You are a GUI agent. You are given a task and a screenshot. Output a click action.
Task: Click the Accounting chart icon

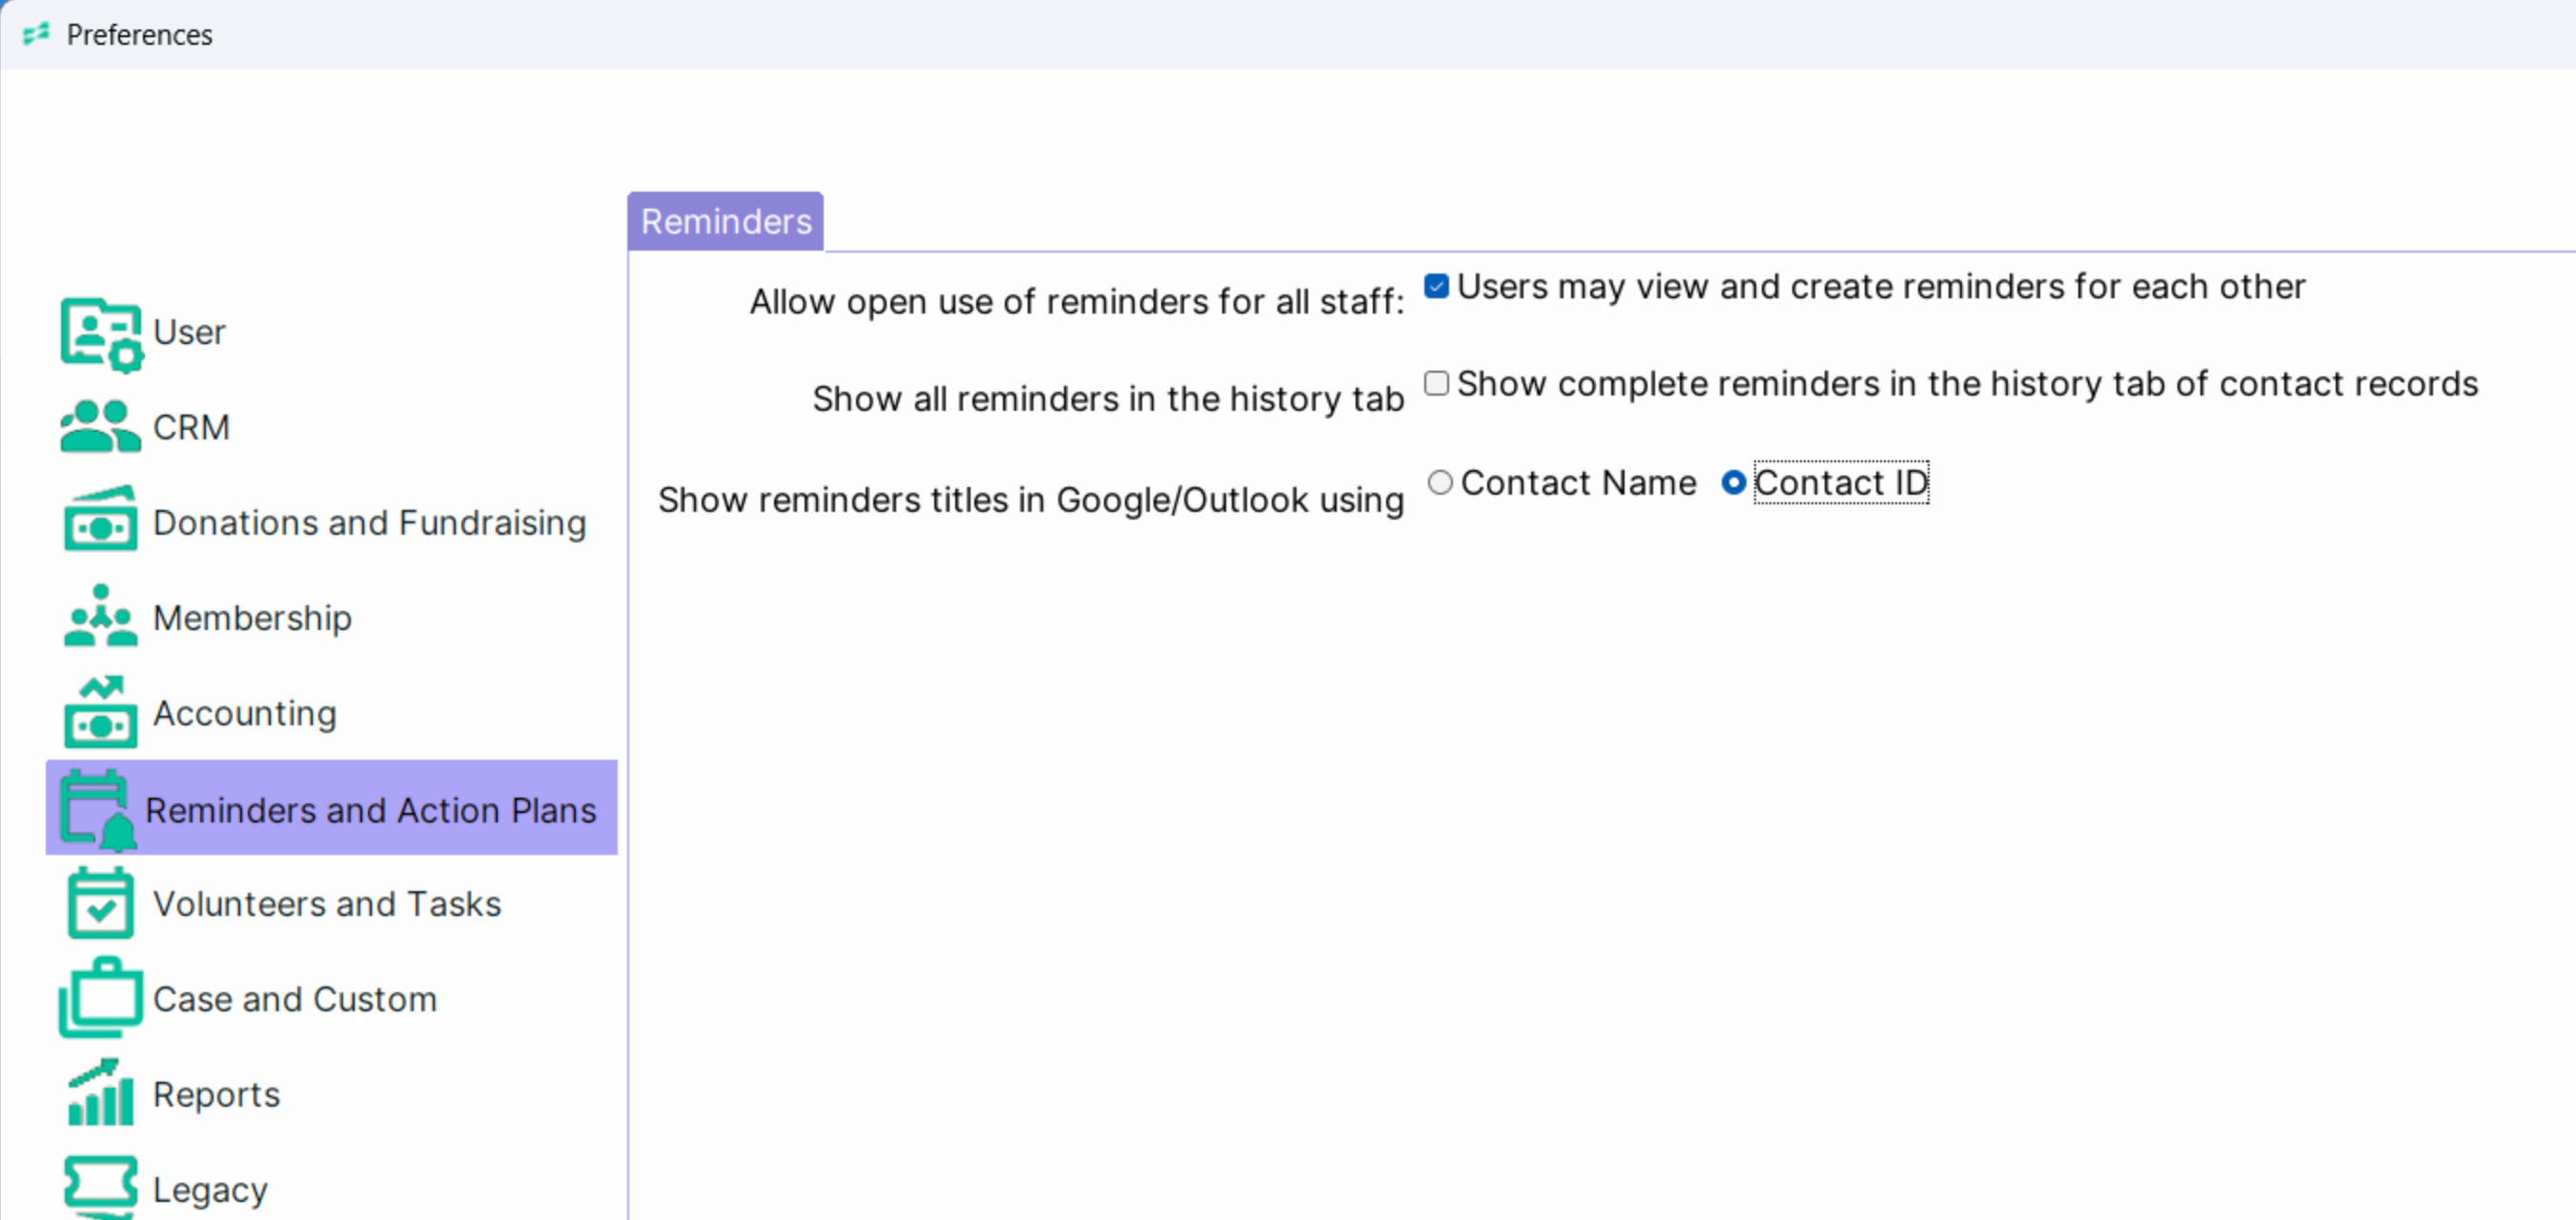[100, 712]
